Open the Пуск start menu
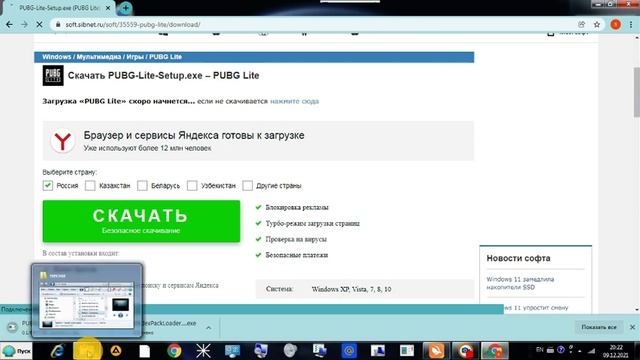The image size is (640, 360). [x=16, y=351]
